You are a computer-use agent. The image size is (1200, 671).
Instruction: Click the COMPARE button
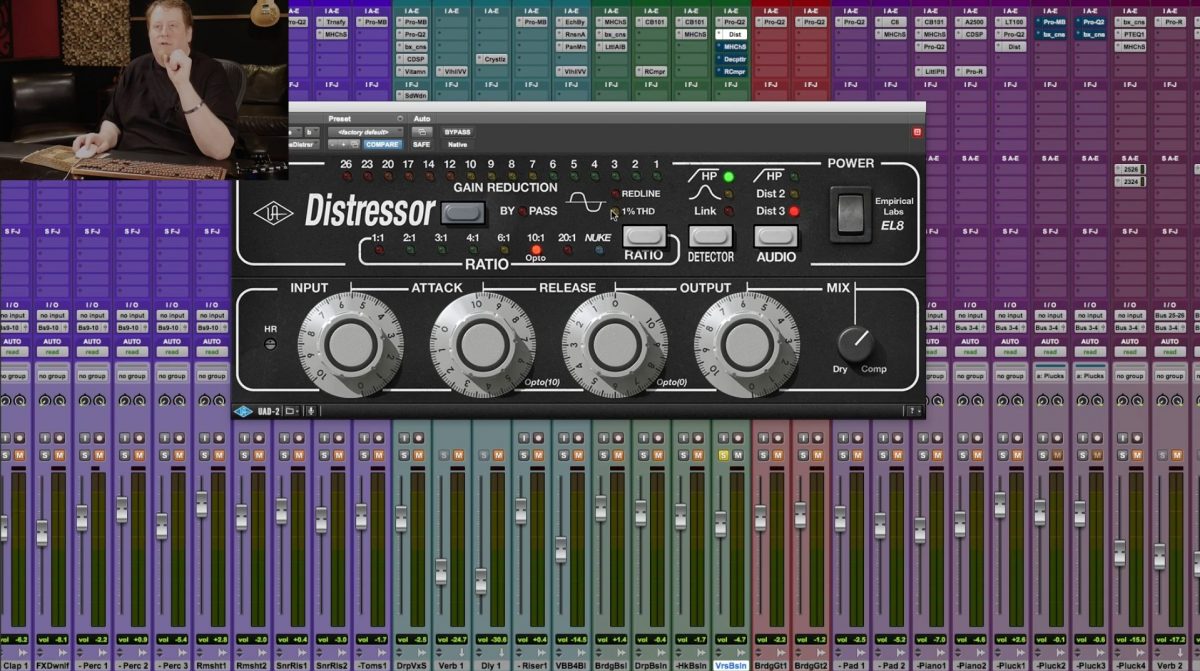[x=382, y=145]
